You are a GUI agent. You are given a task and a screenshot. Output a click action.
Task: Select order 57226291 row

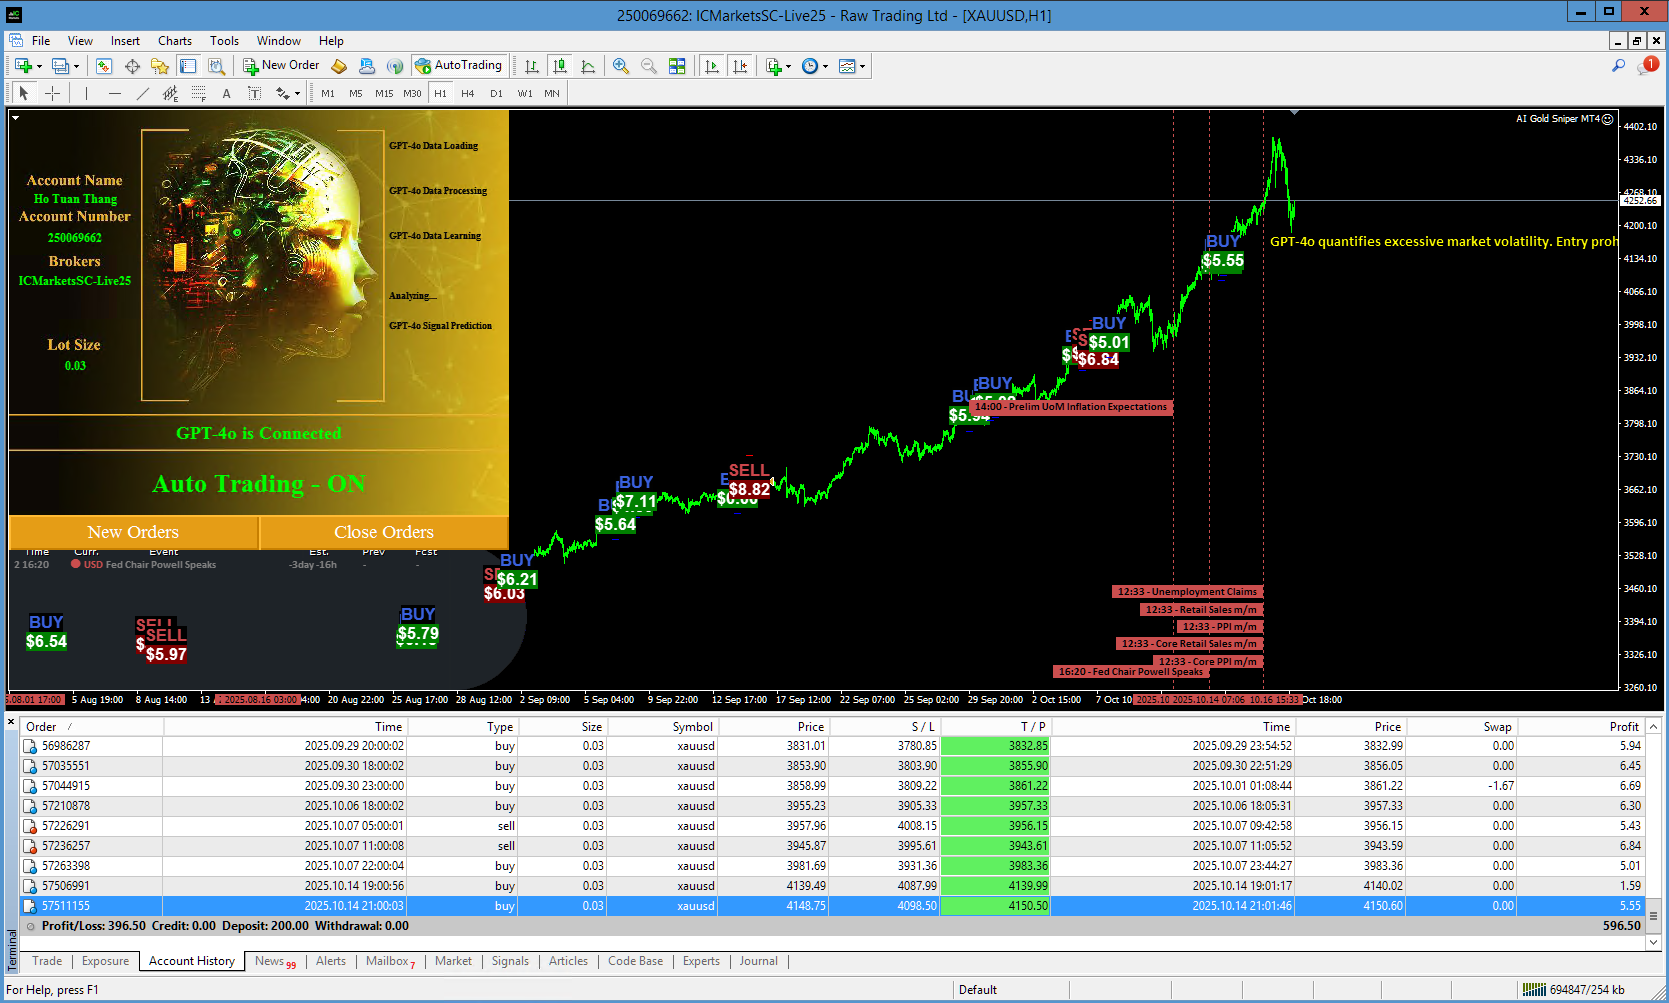click(832, 826)
